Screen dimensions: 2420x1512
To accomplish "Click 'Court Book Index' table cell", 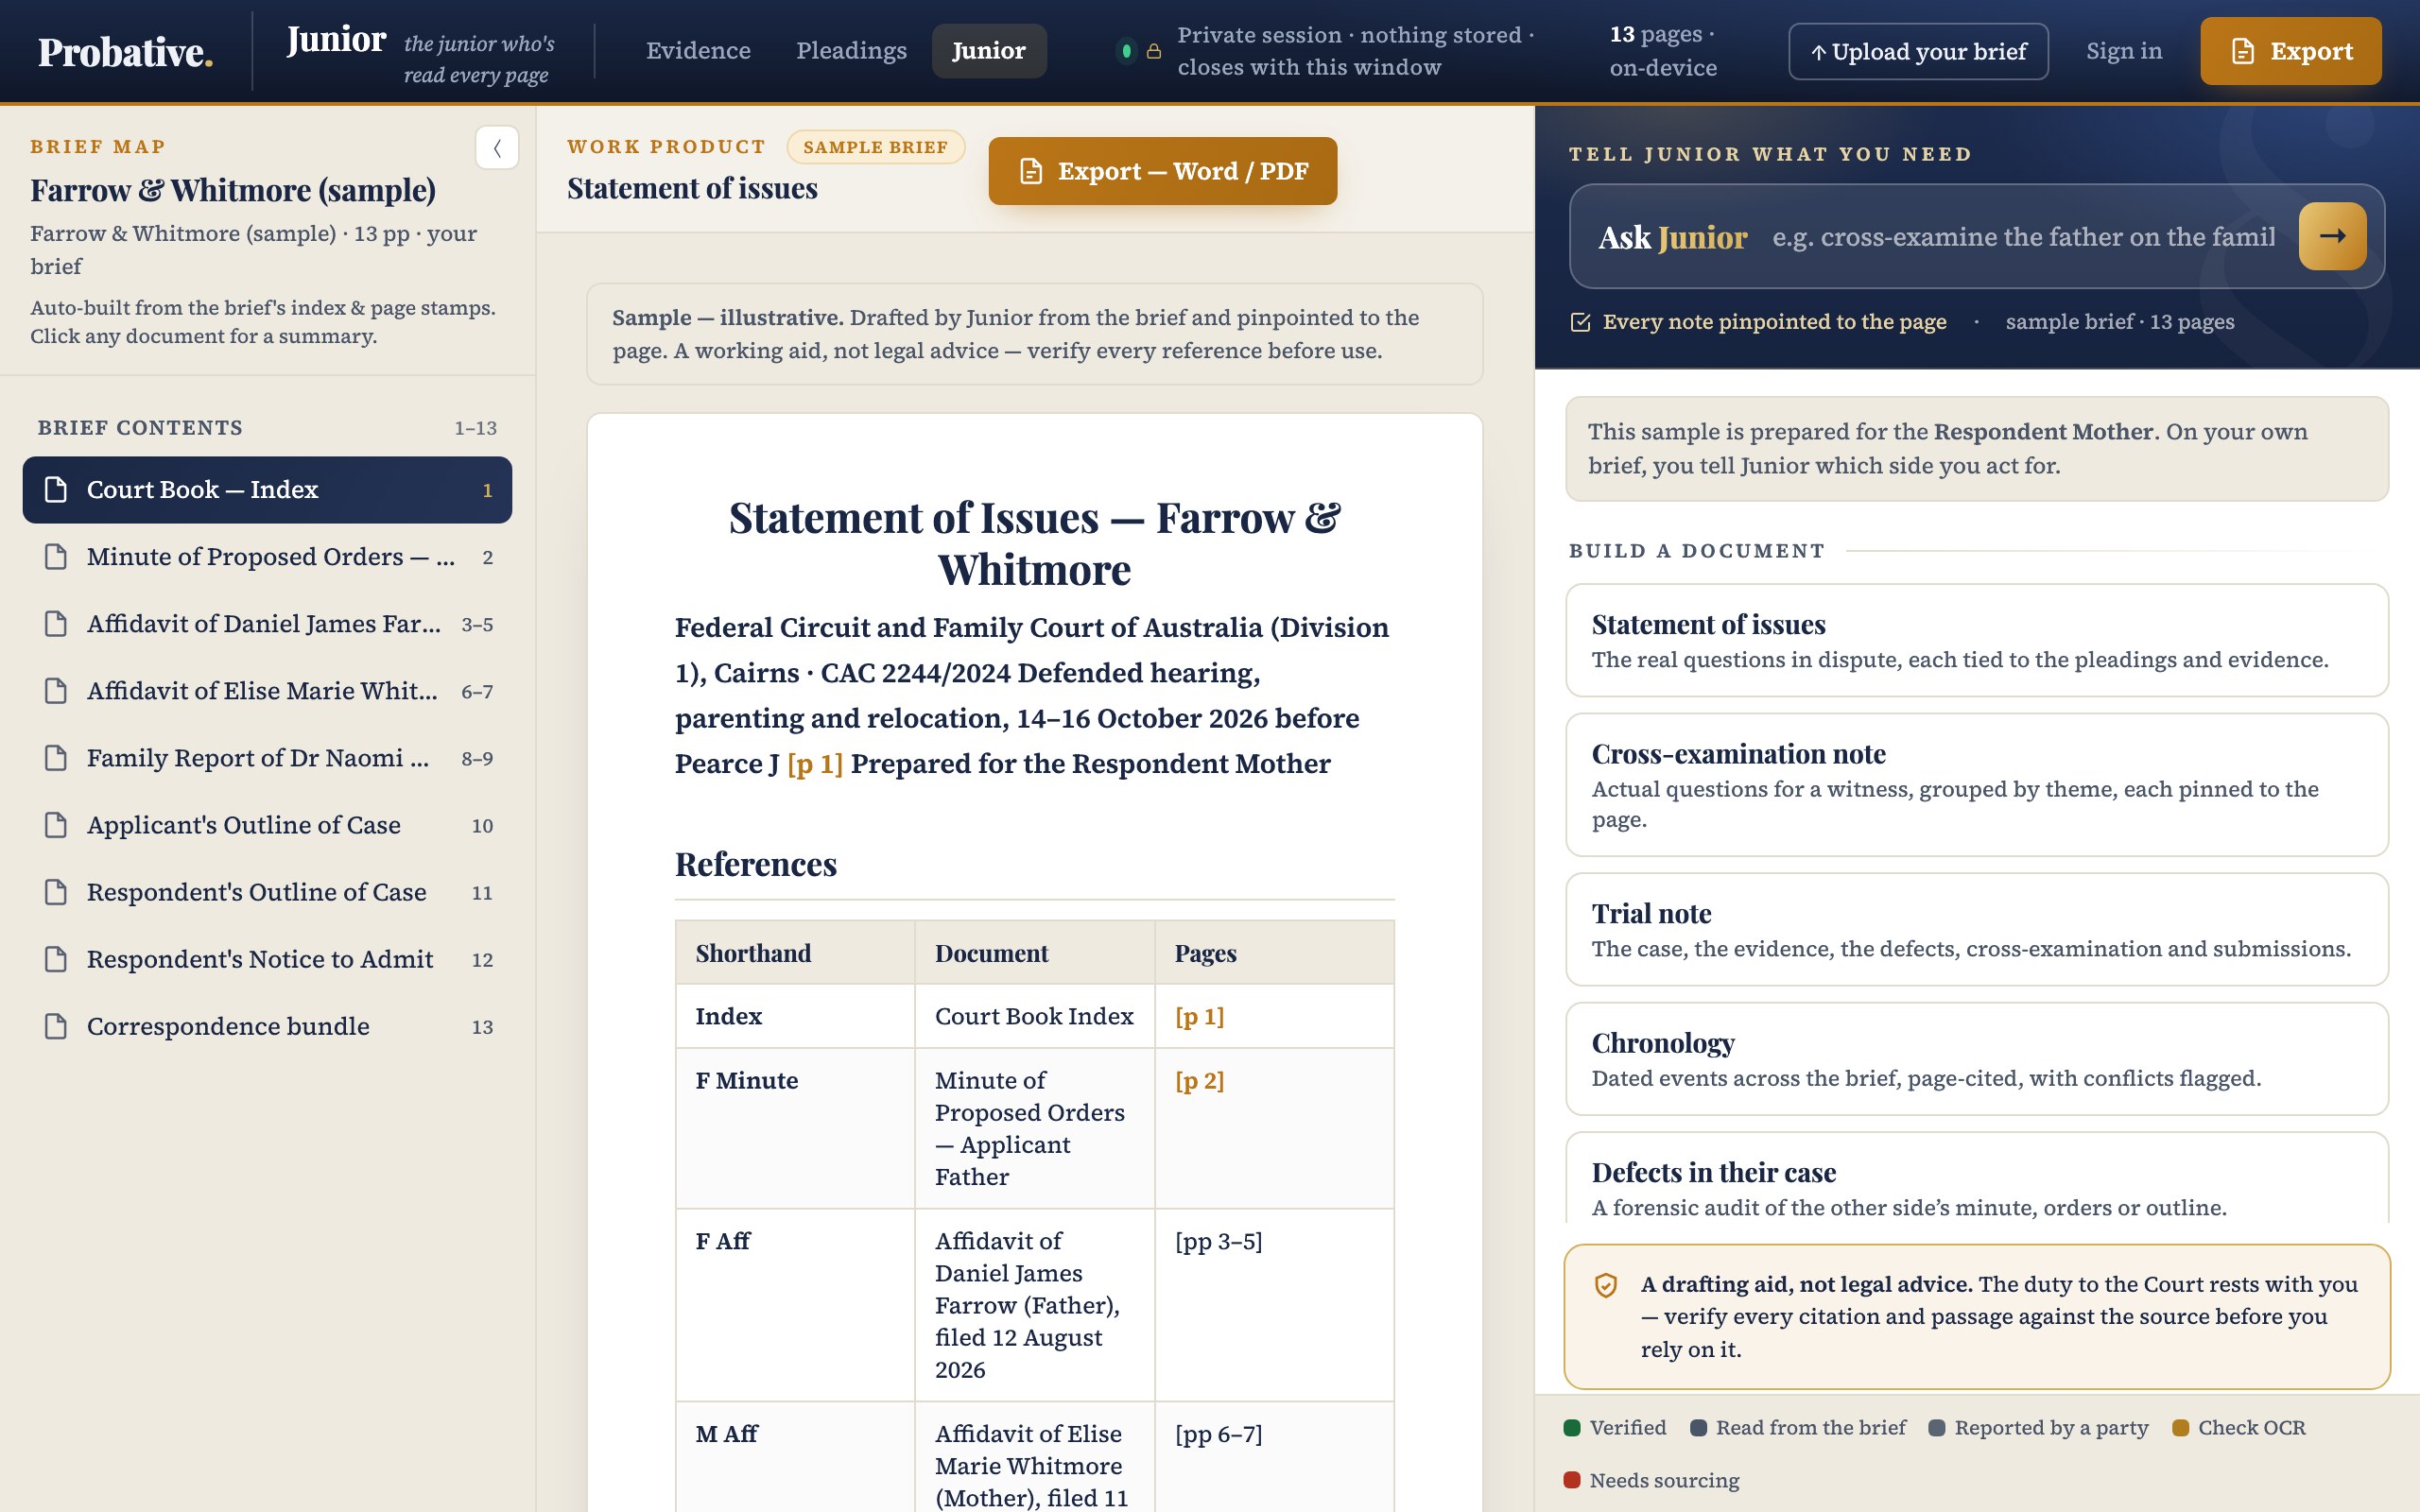I will tap(1034, 1016).
